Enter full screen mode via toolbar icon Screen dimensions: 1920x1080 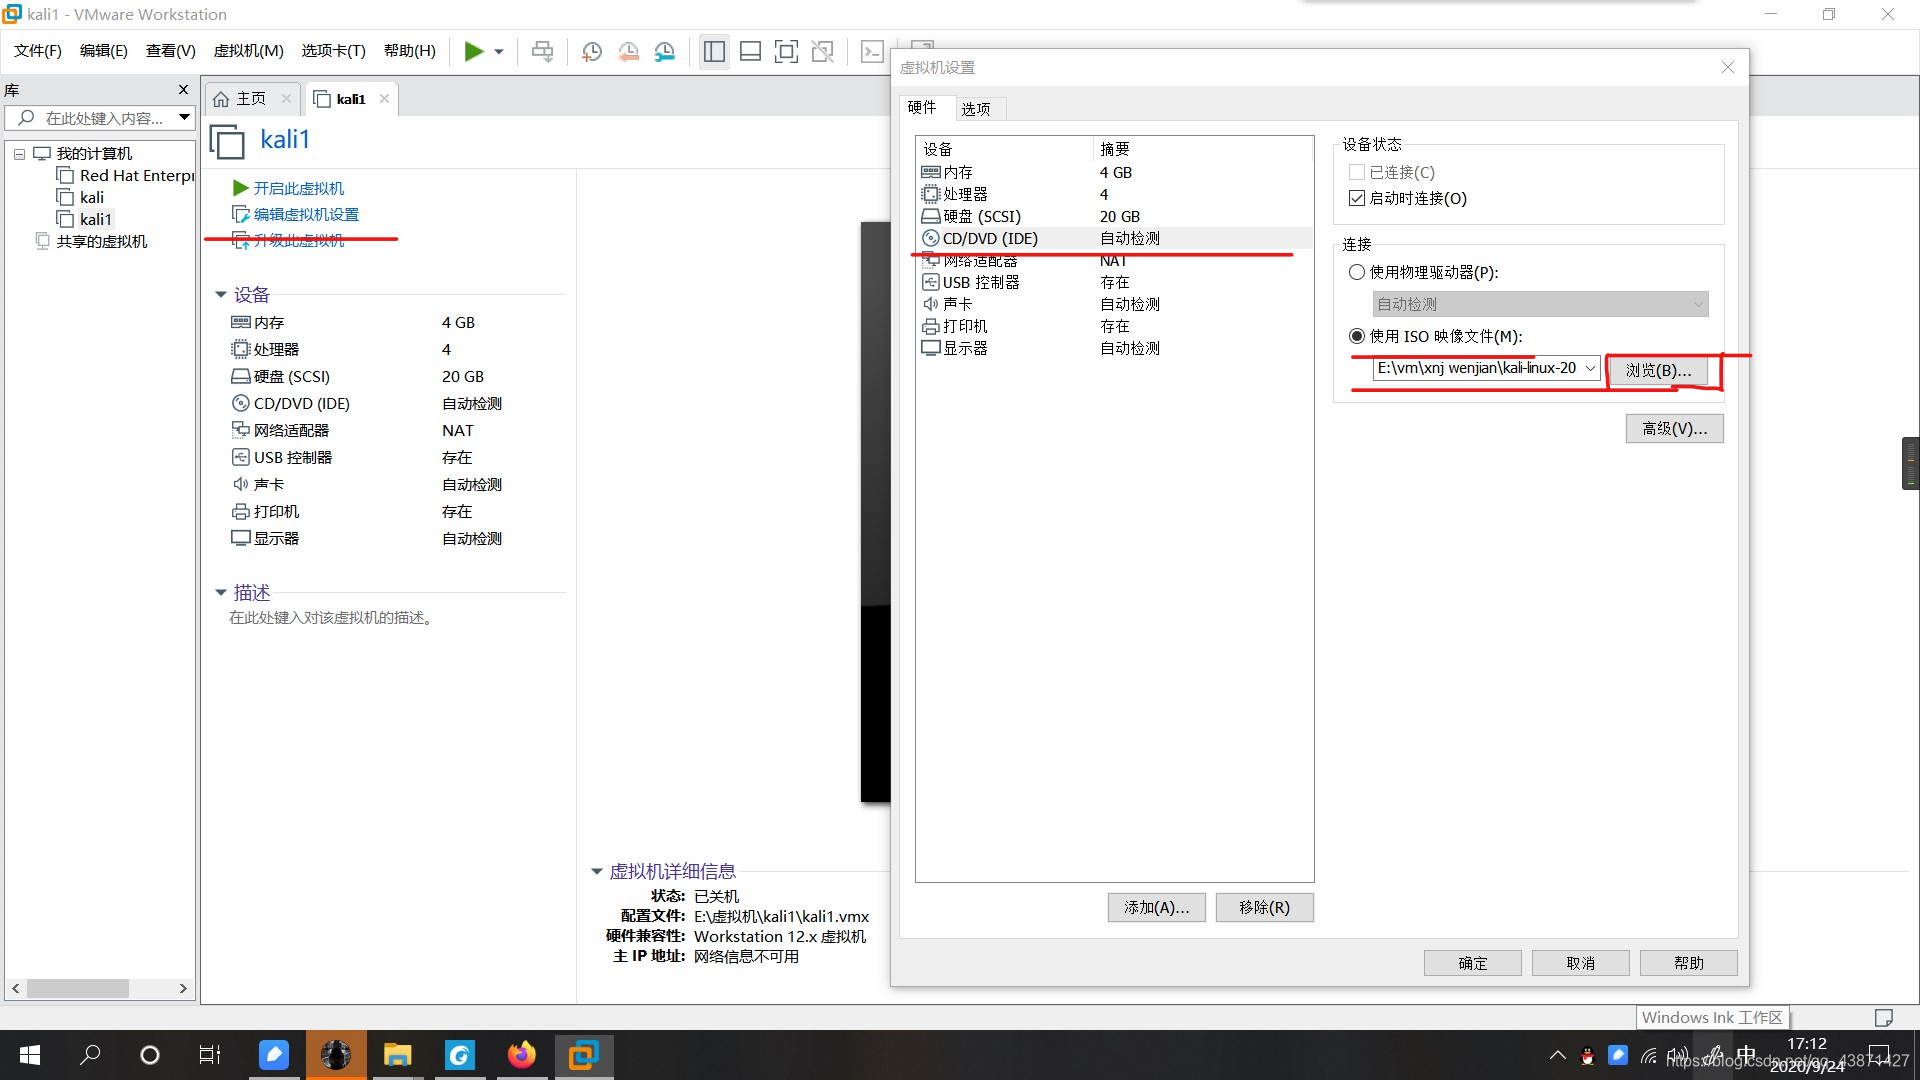tap(786, 51)
